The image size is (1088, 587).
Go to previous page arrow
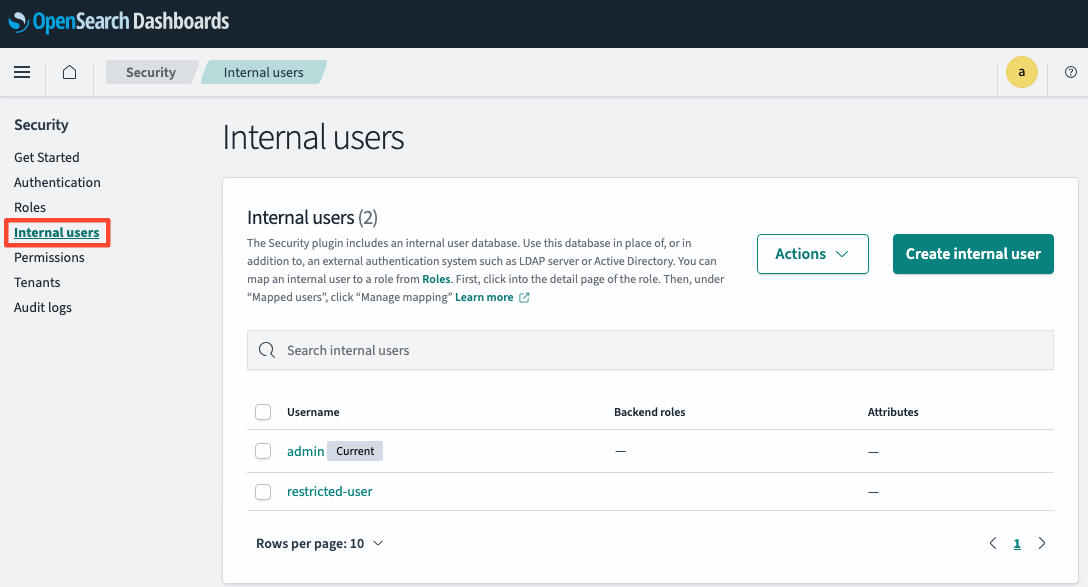pos(993,543)
